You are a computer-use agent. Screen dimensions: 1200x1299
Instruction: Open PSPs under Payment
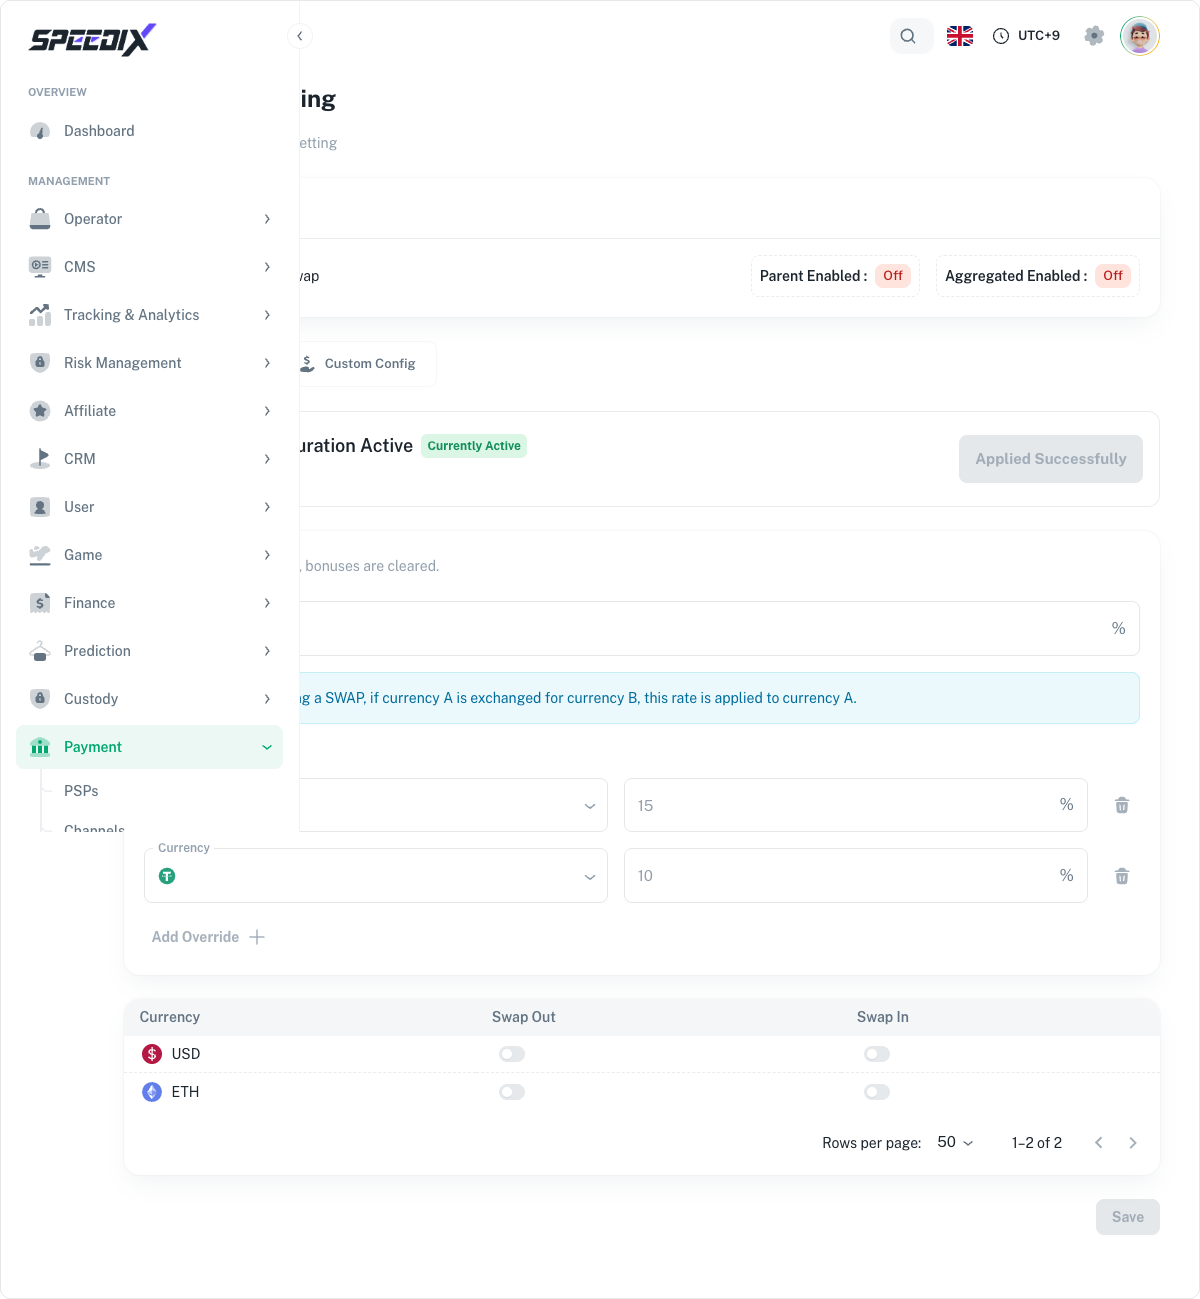(x=82, y=791)
